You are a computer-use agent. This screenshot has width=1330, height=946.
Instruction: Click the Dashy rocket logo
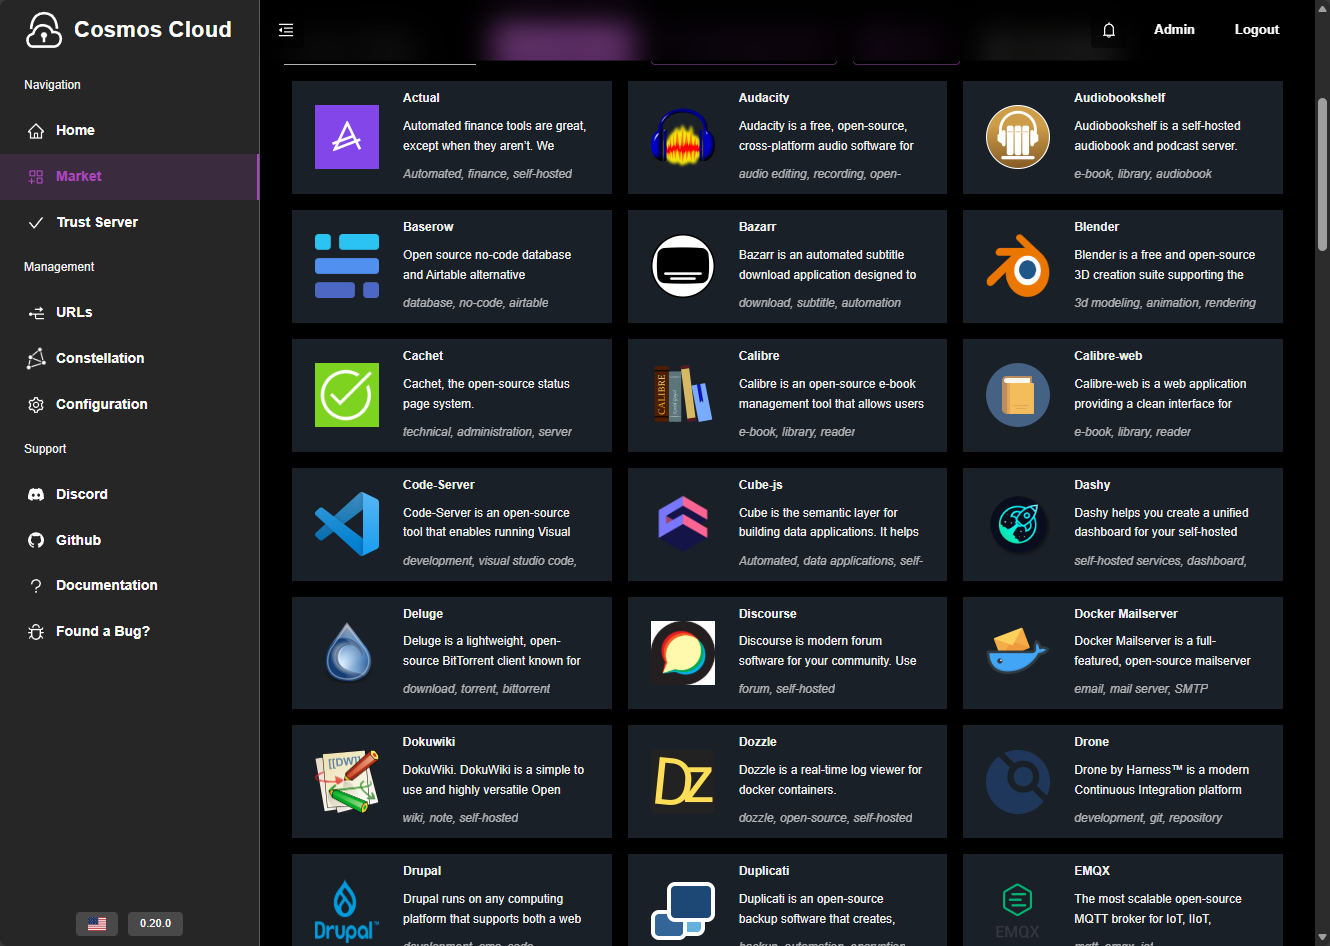tap(1018, 524)
